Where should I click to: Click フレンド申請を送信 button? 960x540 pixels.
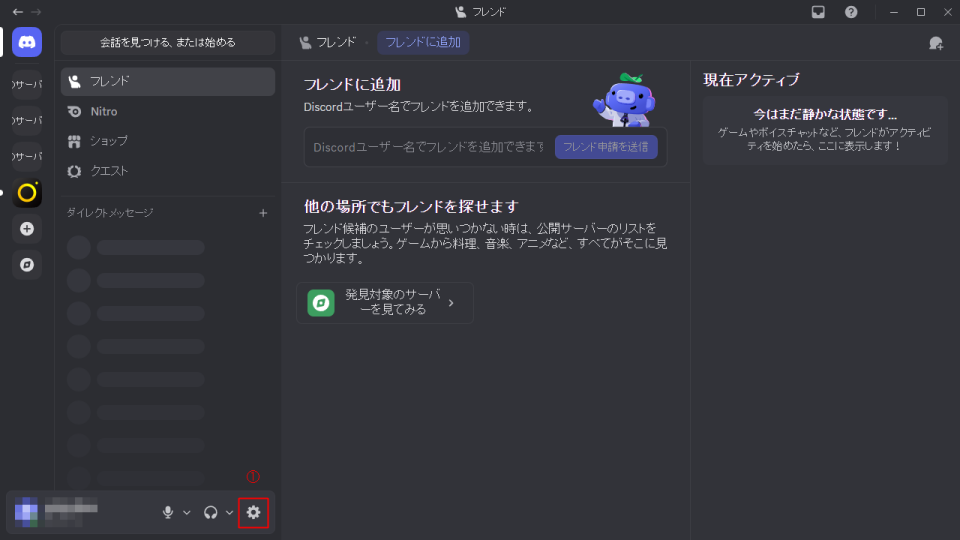coord(606,147)
